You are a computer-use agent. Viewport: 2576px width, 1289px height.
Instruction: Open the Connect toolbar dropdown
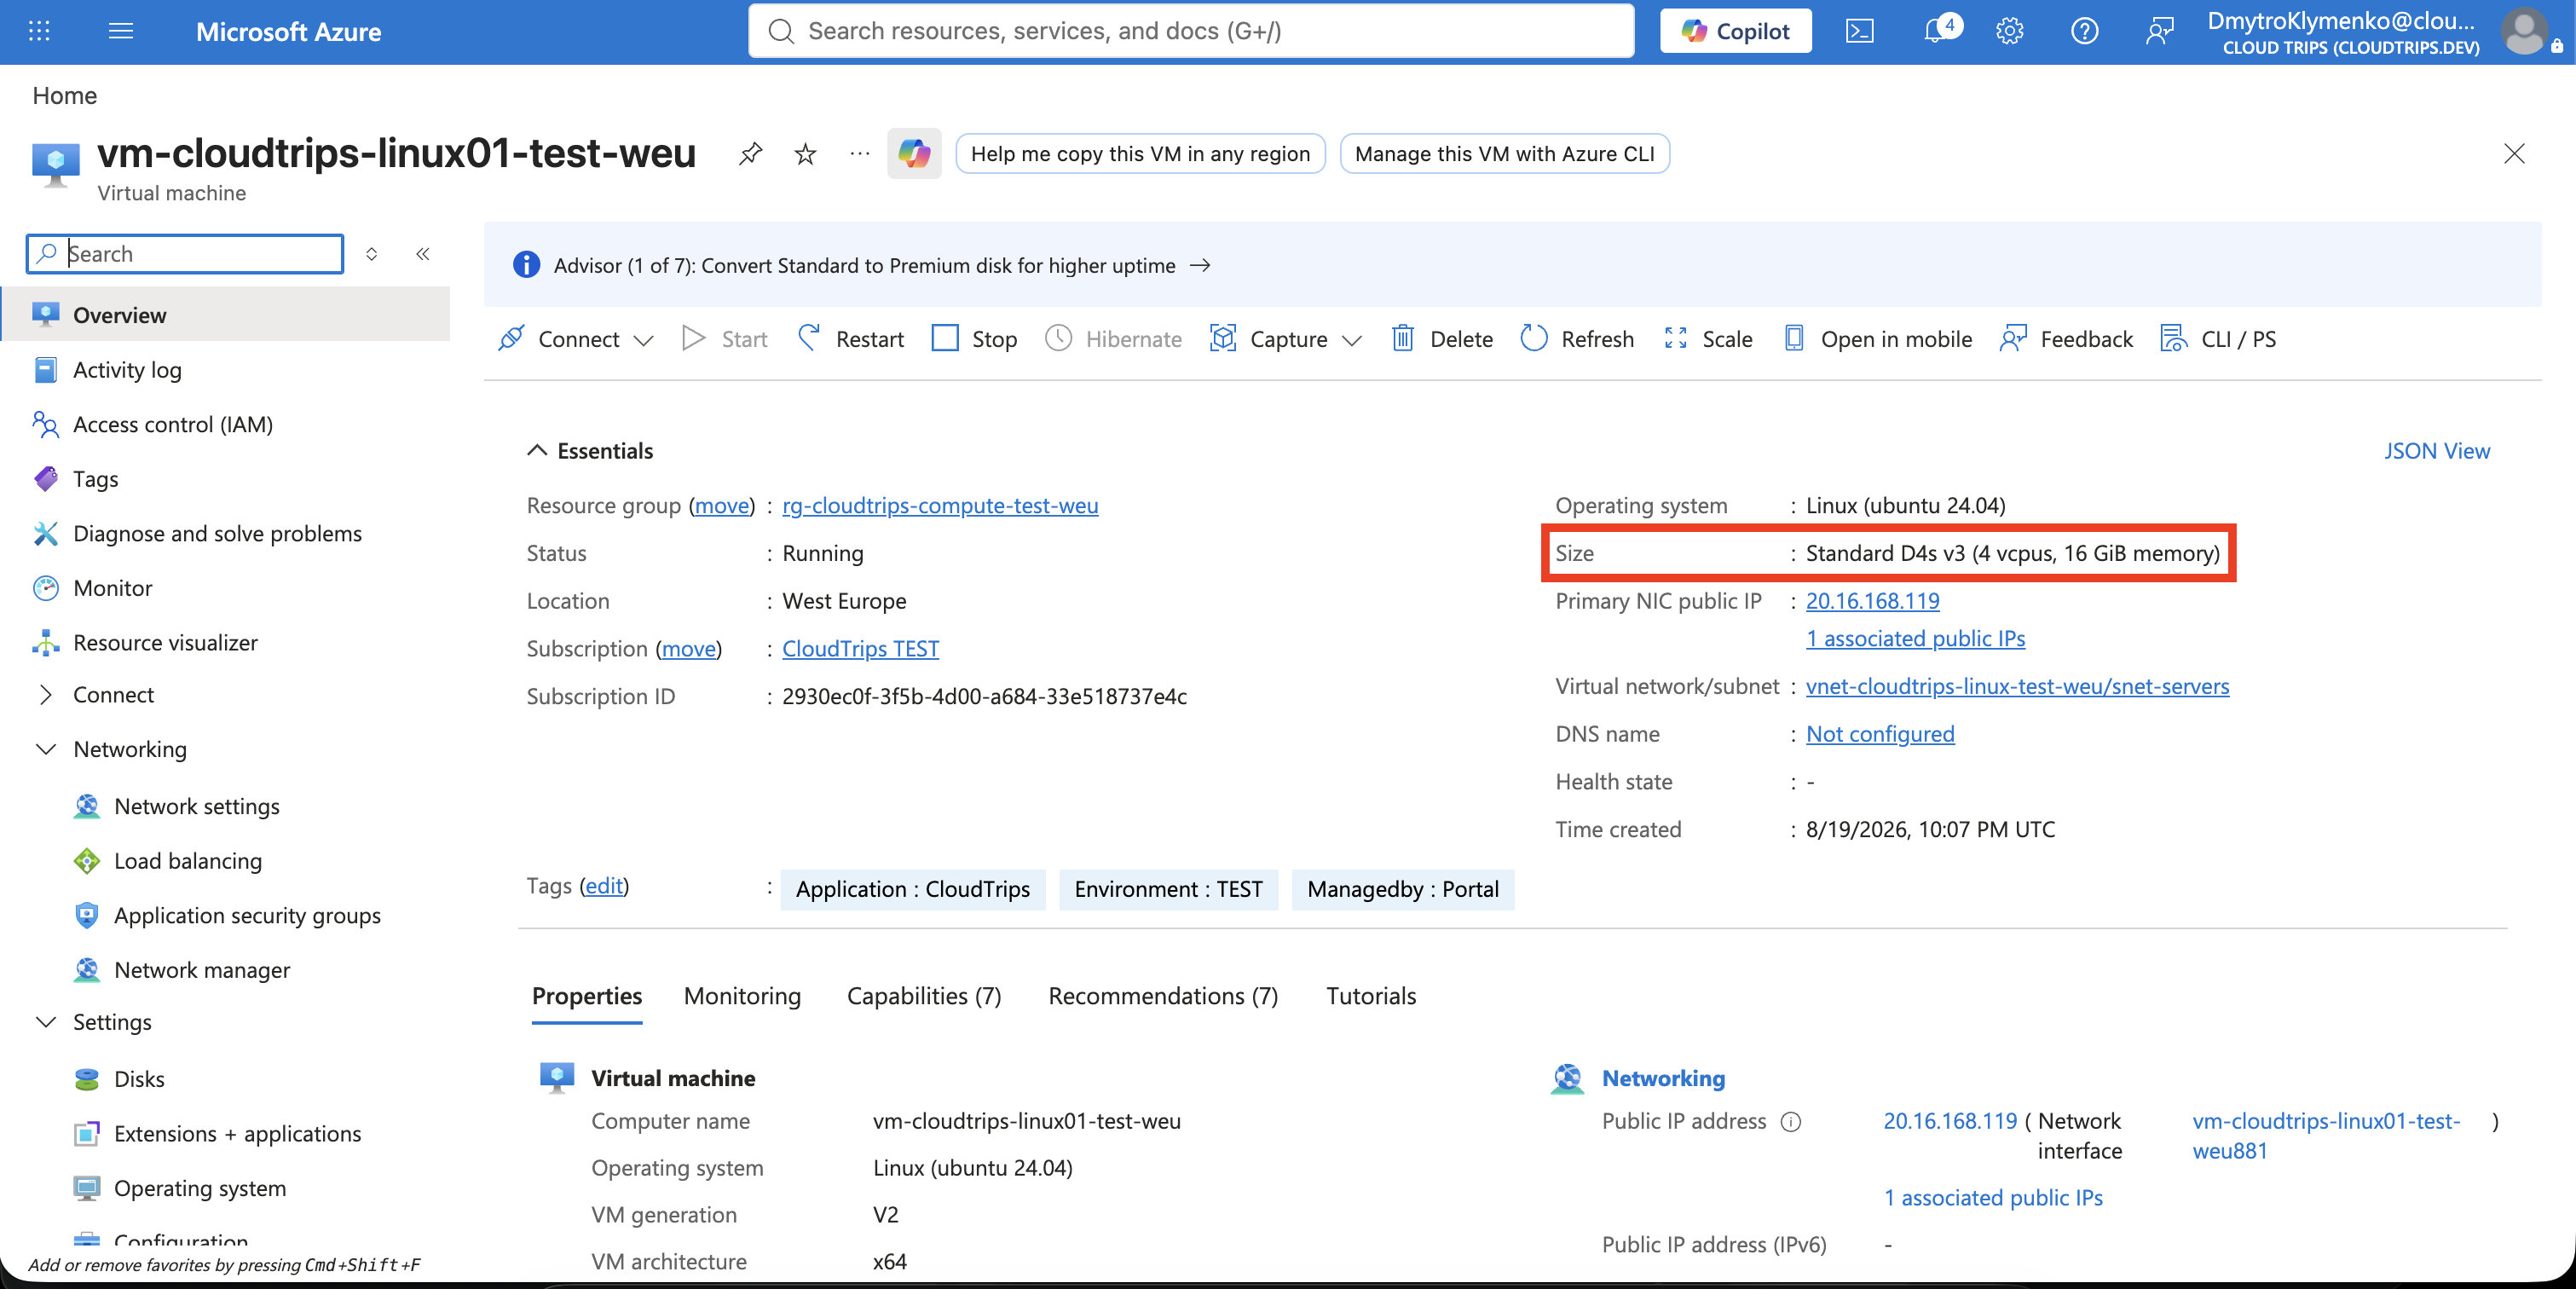click(x=576, y=339)
